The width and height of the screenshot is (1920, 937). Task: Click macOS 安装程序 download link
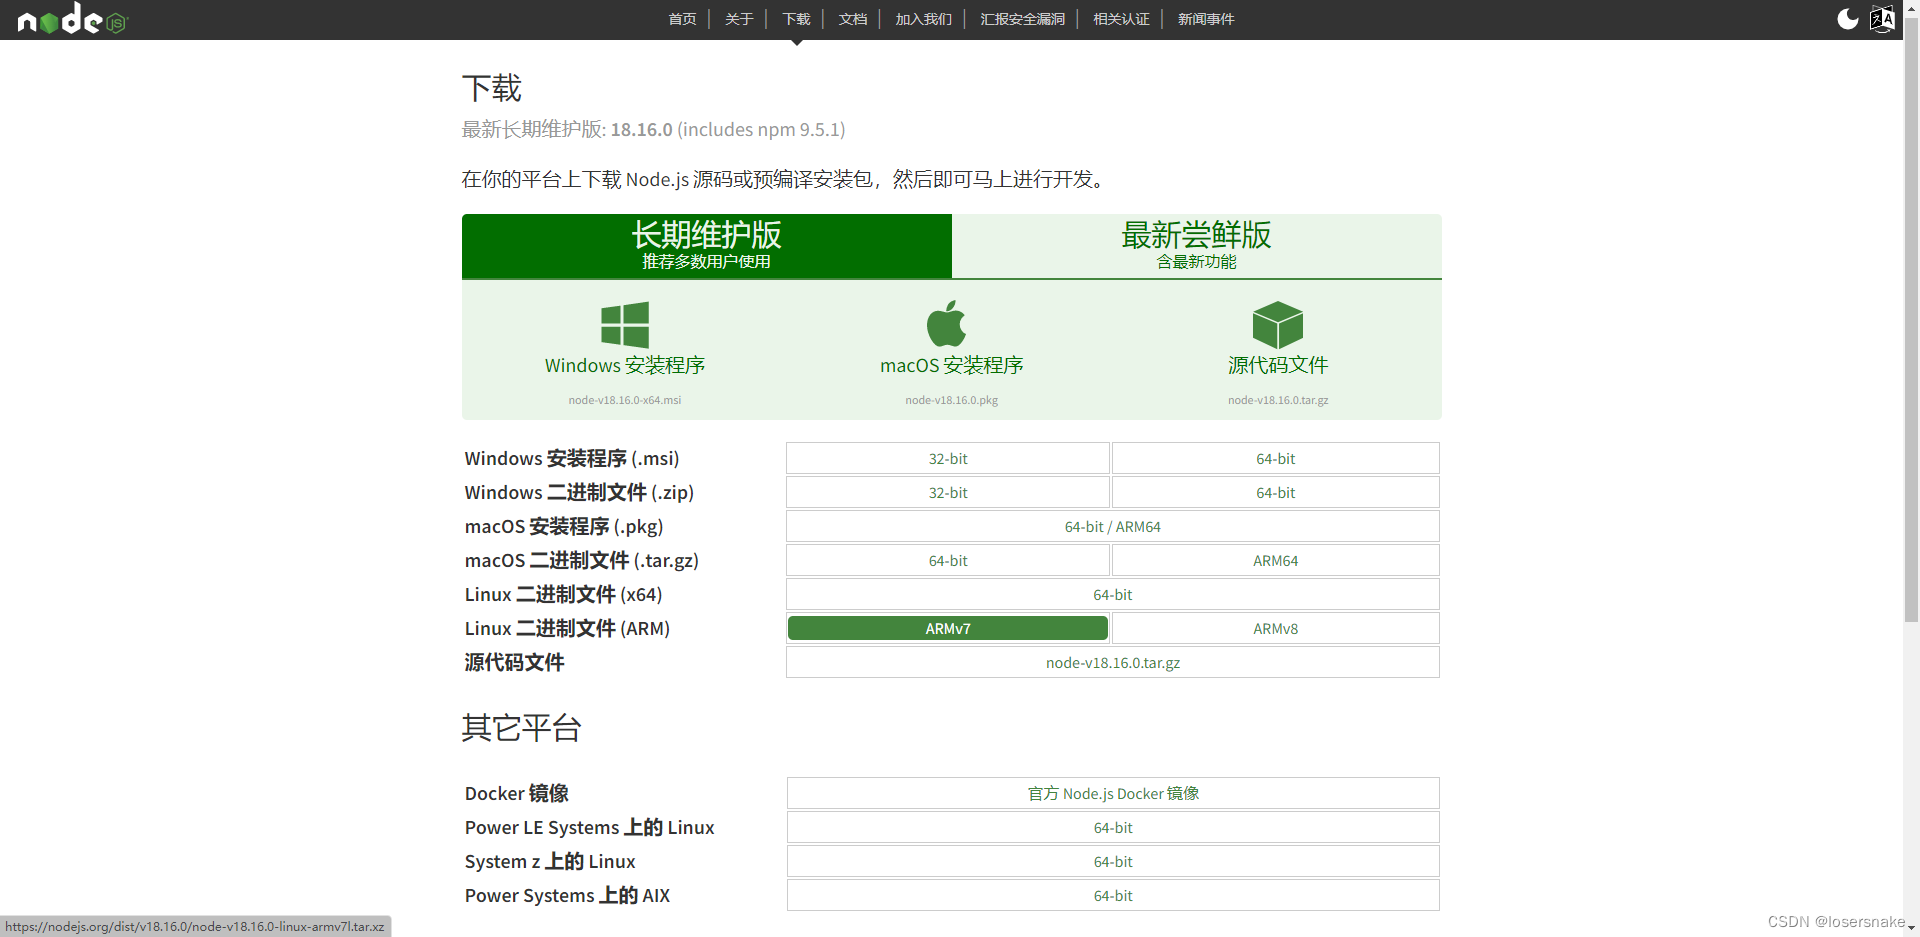pyautogui.click(x=952, y=365)
